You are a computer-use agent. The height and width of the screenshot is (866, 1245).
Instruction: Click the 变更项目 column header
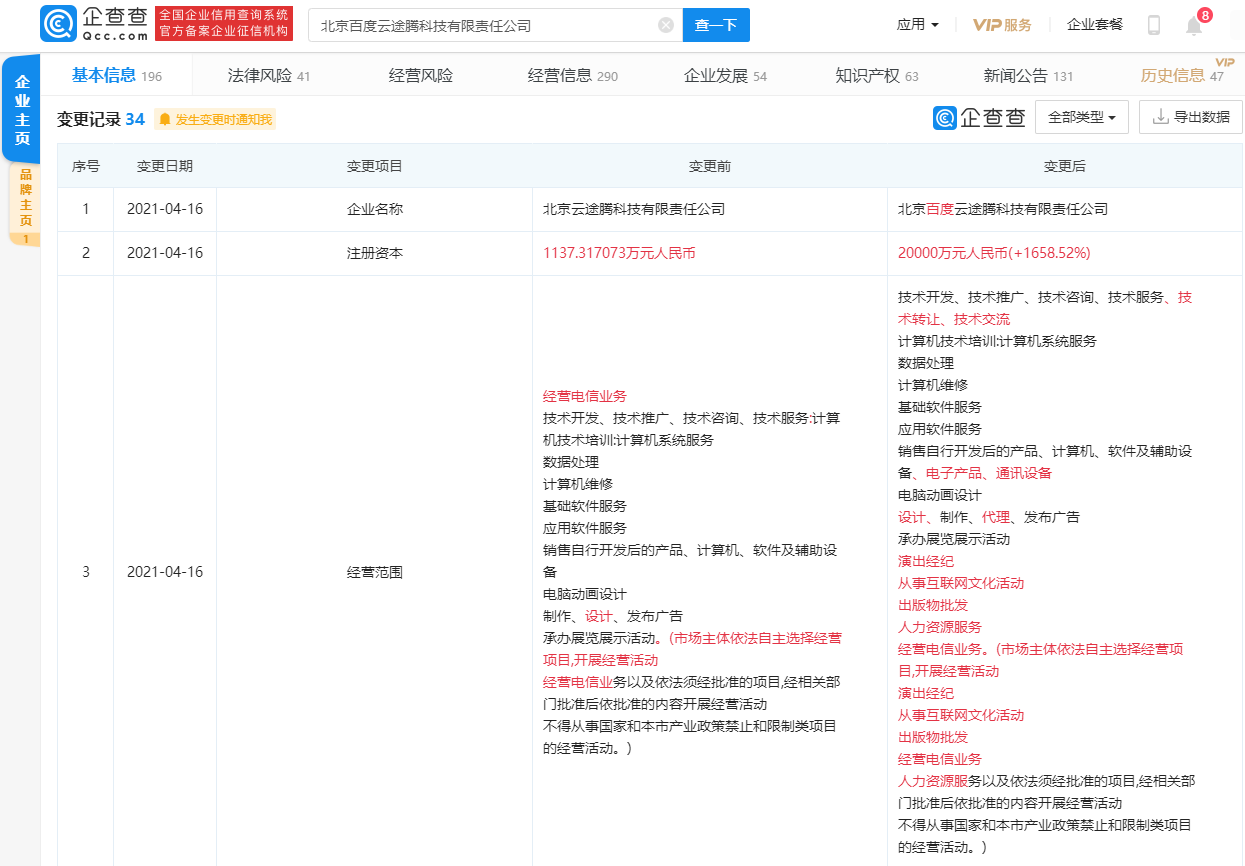pyautogui.click(x=375, y=166)
